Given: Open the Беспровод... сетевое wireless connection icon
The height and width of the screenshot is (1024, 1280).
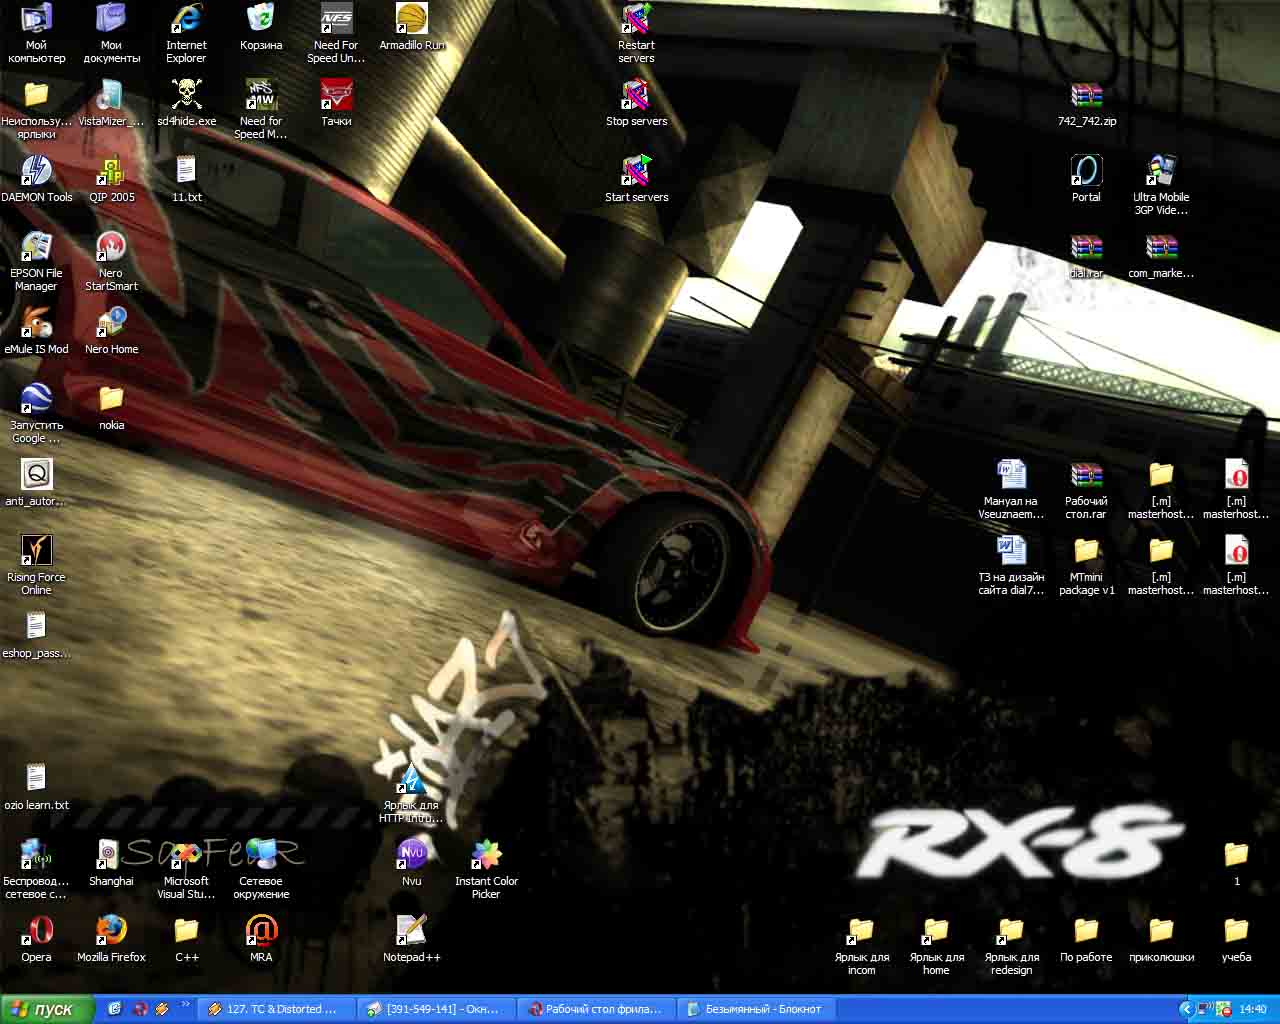Looking at the screenshot, I should click(x=36, y=868).
